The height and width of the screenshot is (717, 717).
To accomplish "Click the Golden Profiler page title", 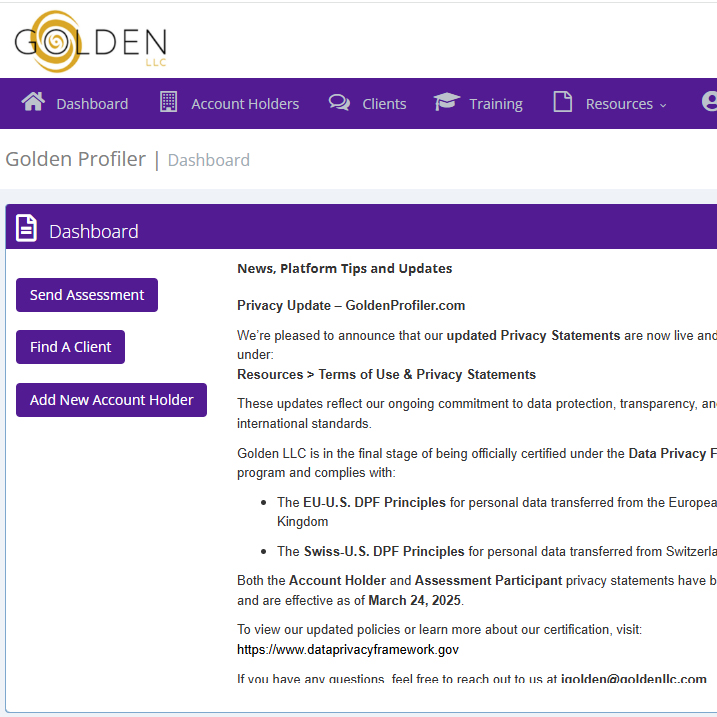I will tap(75, 159).
